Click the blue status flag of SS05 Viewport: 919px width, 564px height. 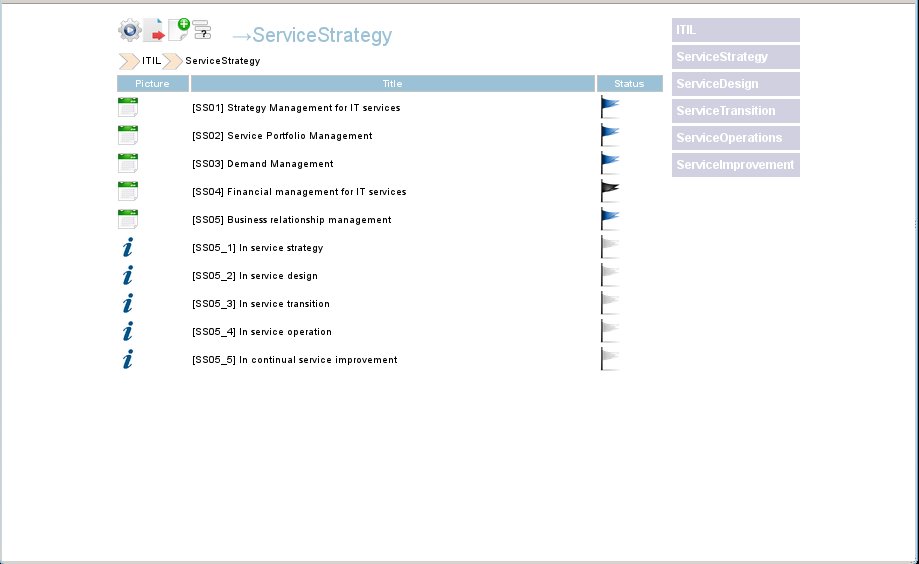click(x=610, y=220)
